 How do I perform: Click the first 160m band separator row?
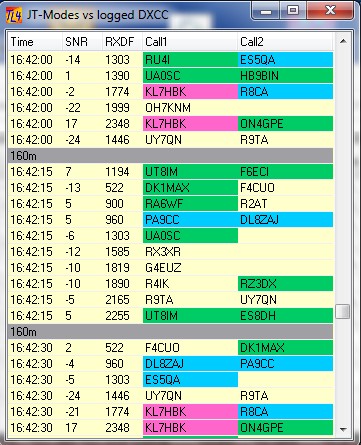170,156
